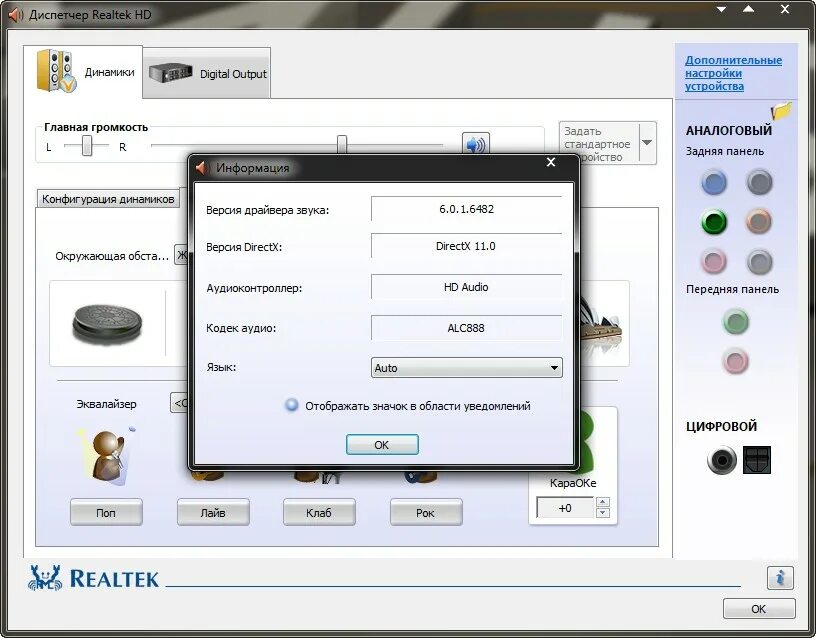Open the Язык language dropdown set to Auto
The width and height of the screenshot is (816, 638).
tap(466, 367)
